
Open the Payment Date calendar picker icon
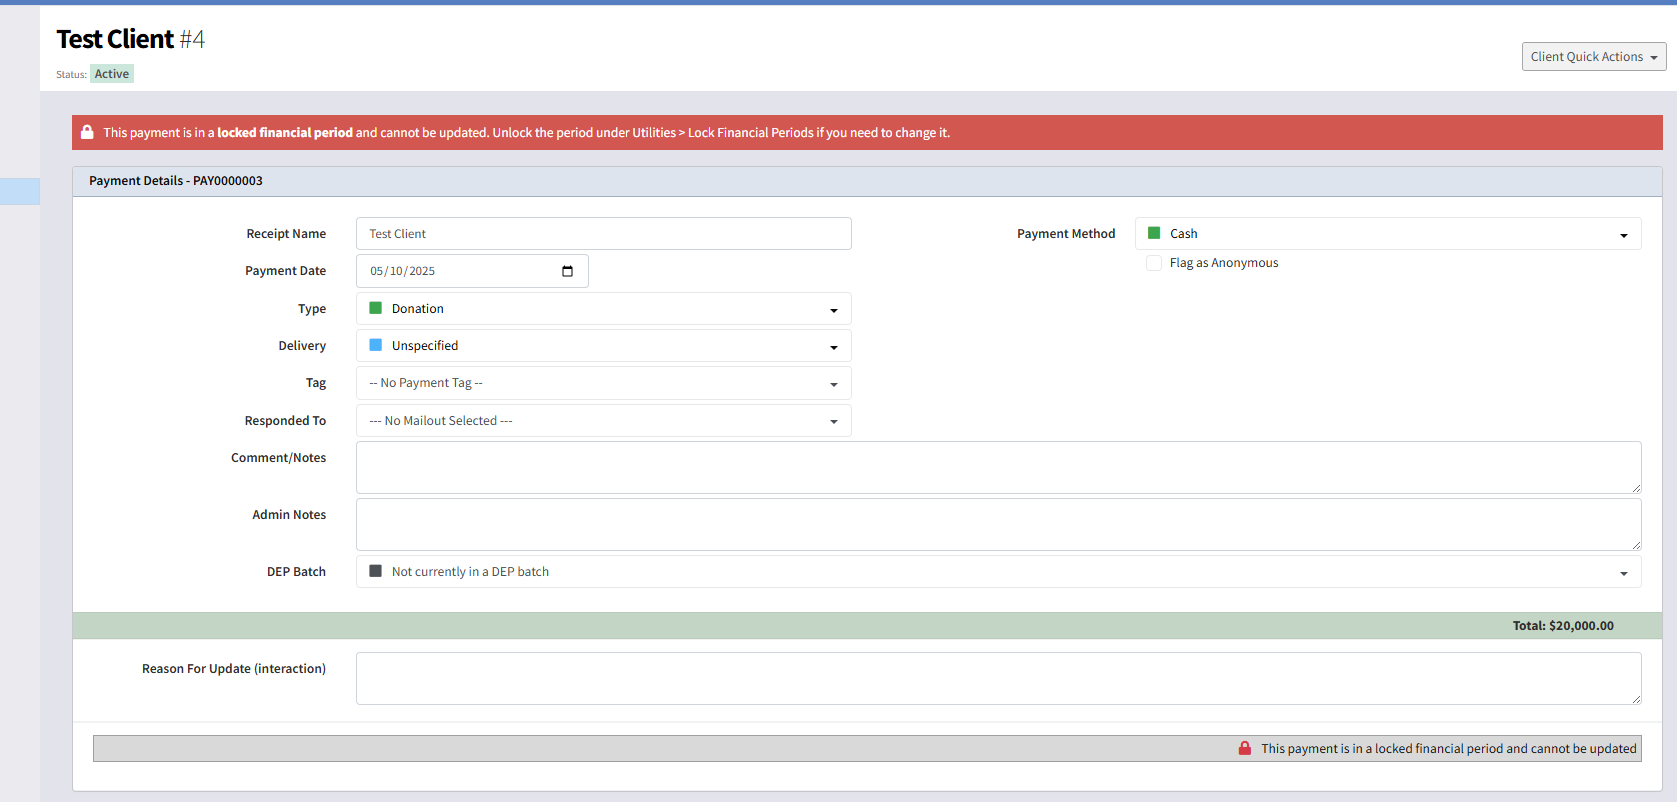(x=567, y=271)
